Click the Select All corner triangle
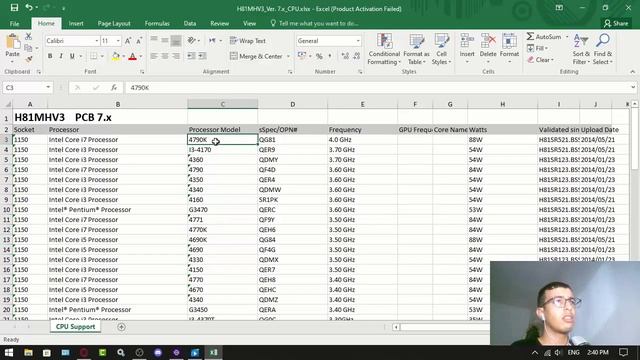The width and height of the screenshot is (640, 360). coord(7,104)
